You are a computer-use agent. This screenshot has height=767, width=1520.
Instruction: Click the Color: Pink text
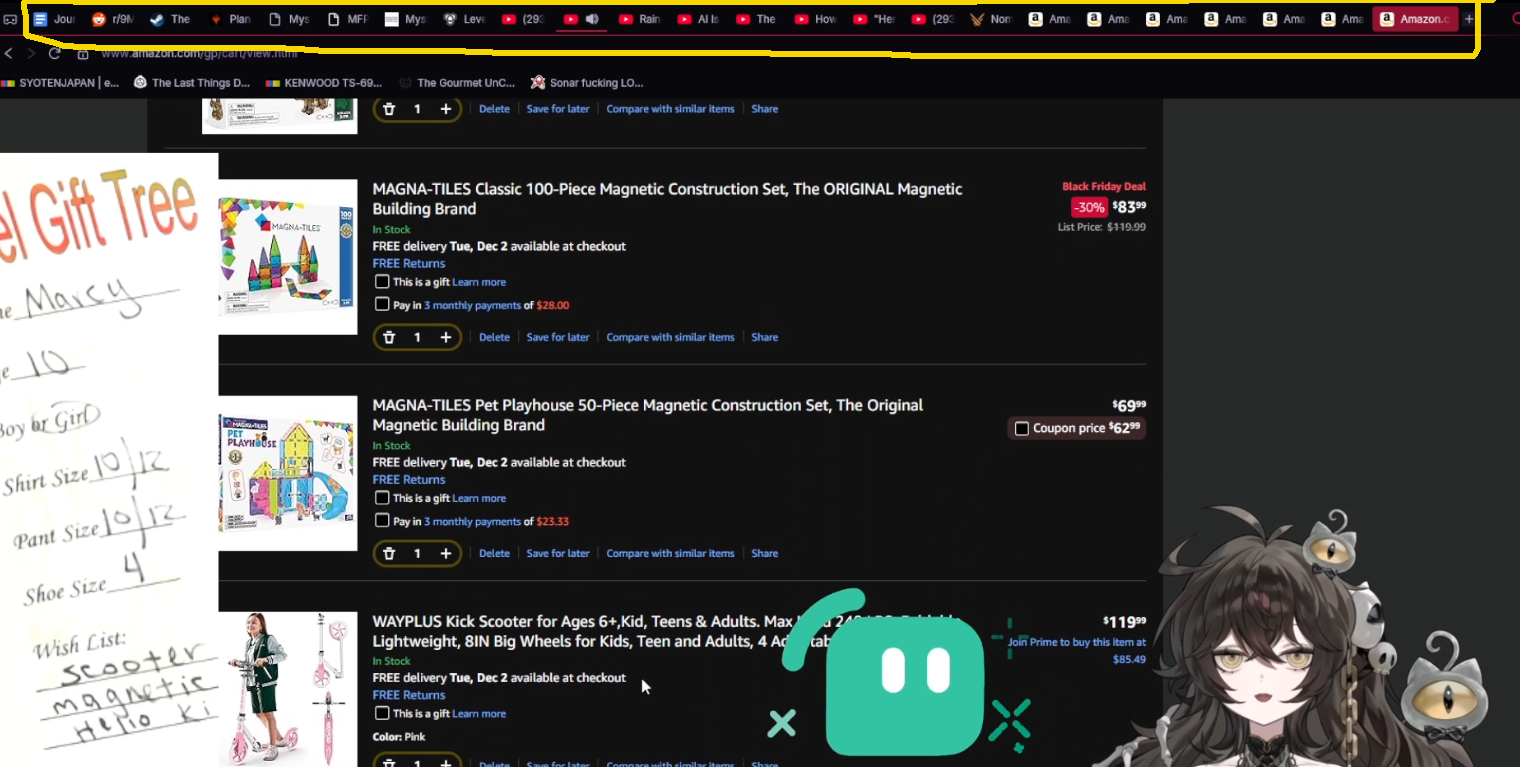(399, 737)
